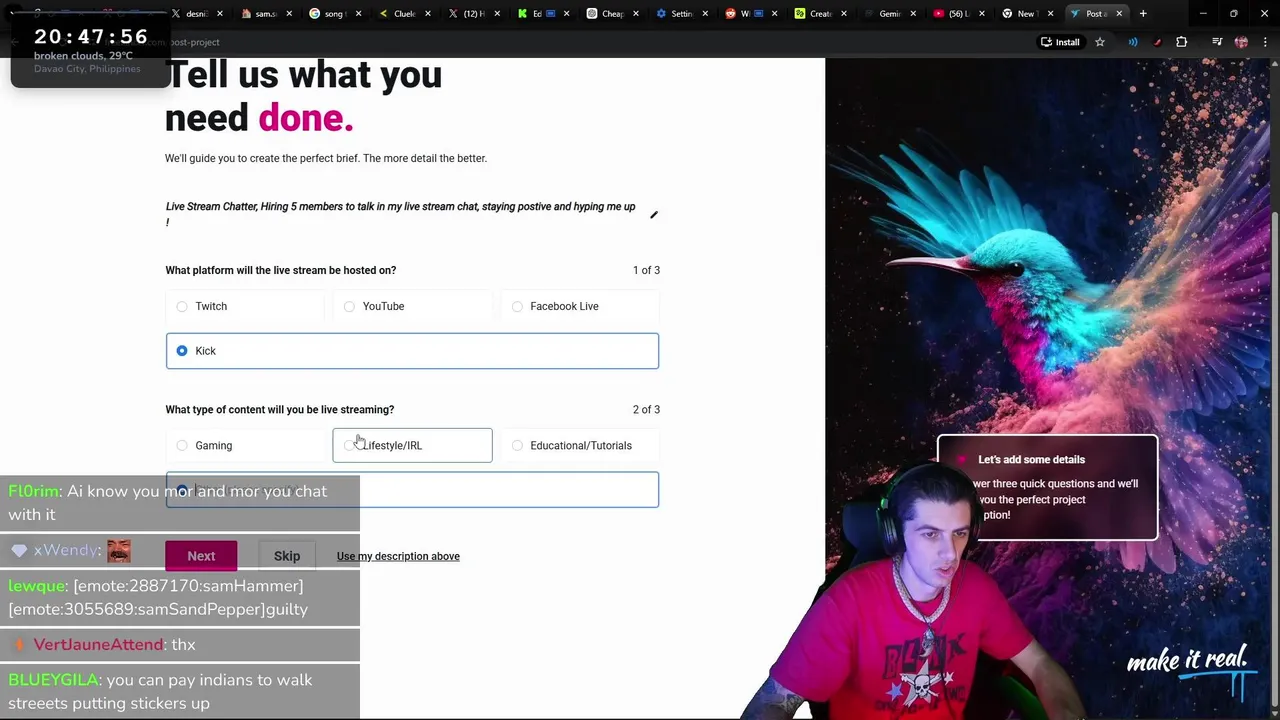This screenshot has height=720, width=1280.
Task: Choose the Facebook Live option
Action: click(580, 306)
